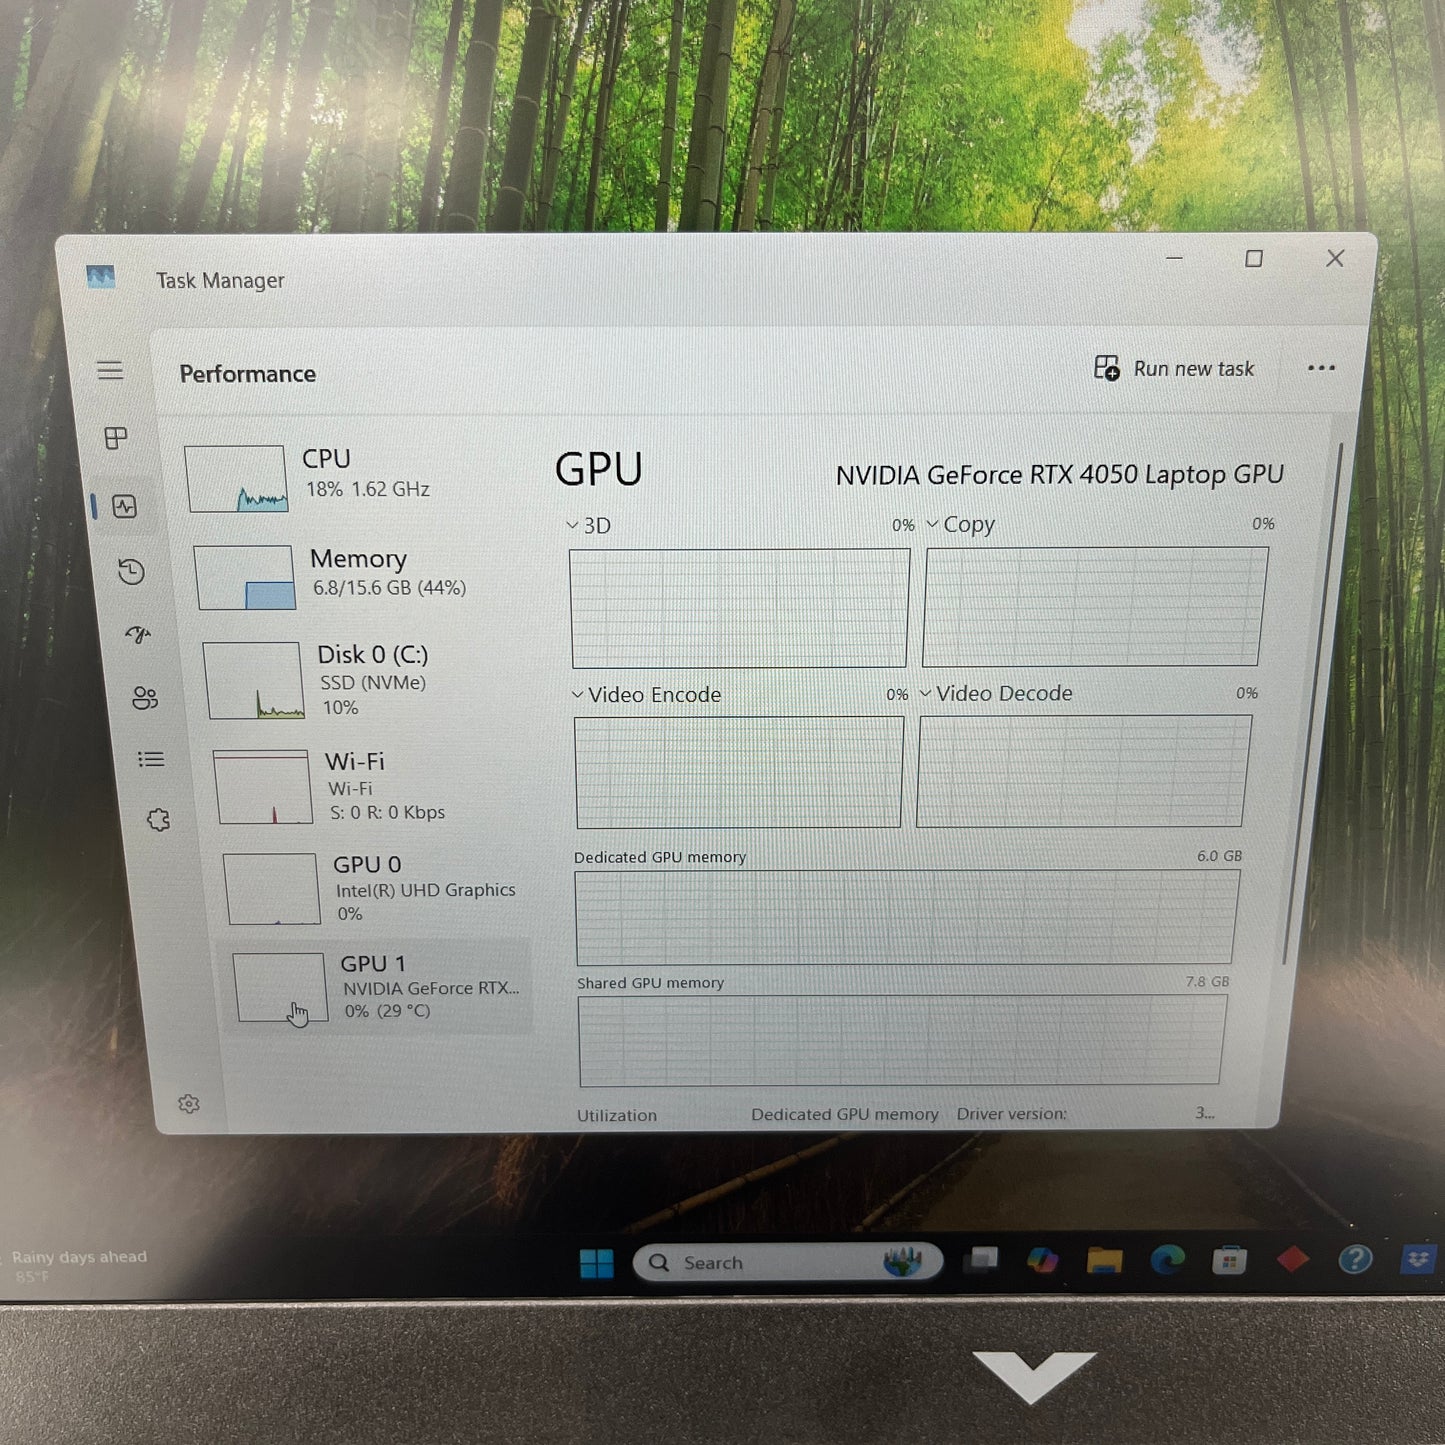
Task: Minimize the Task Manager window
Action: (1175, 258)
